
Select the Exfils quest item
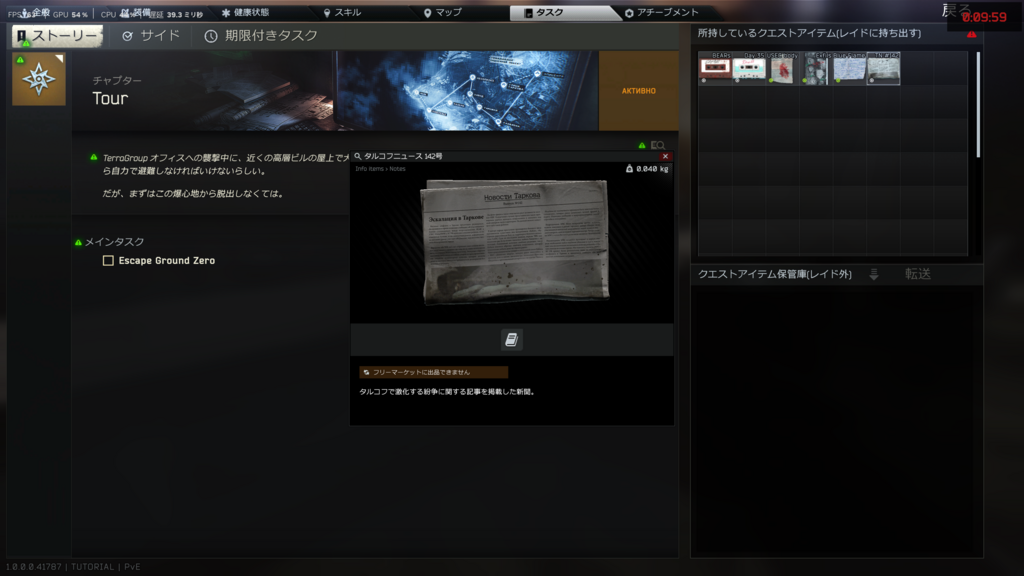tap(816, 69)
